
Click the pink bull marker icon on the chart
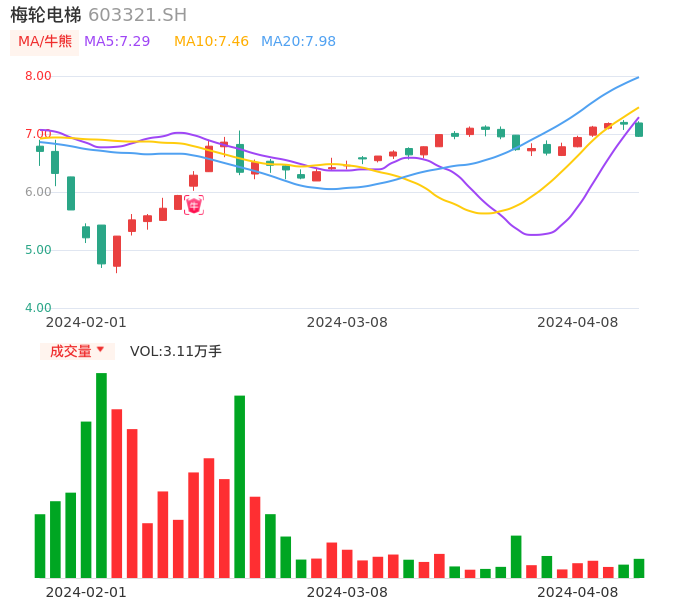pos(193,205)
